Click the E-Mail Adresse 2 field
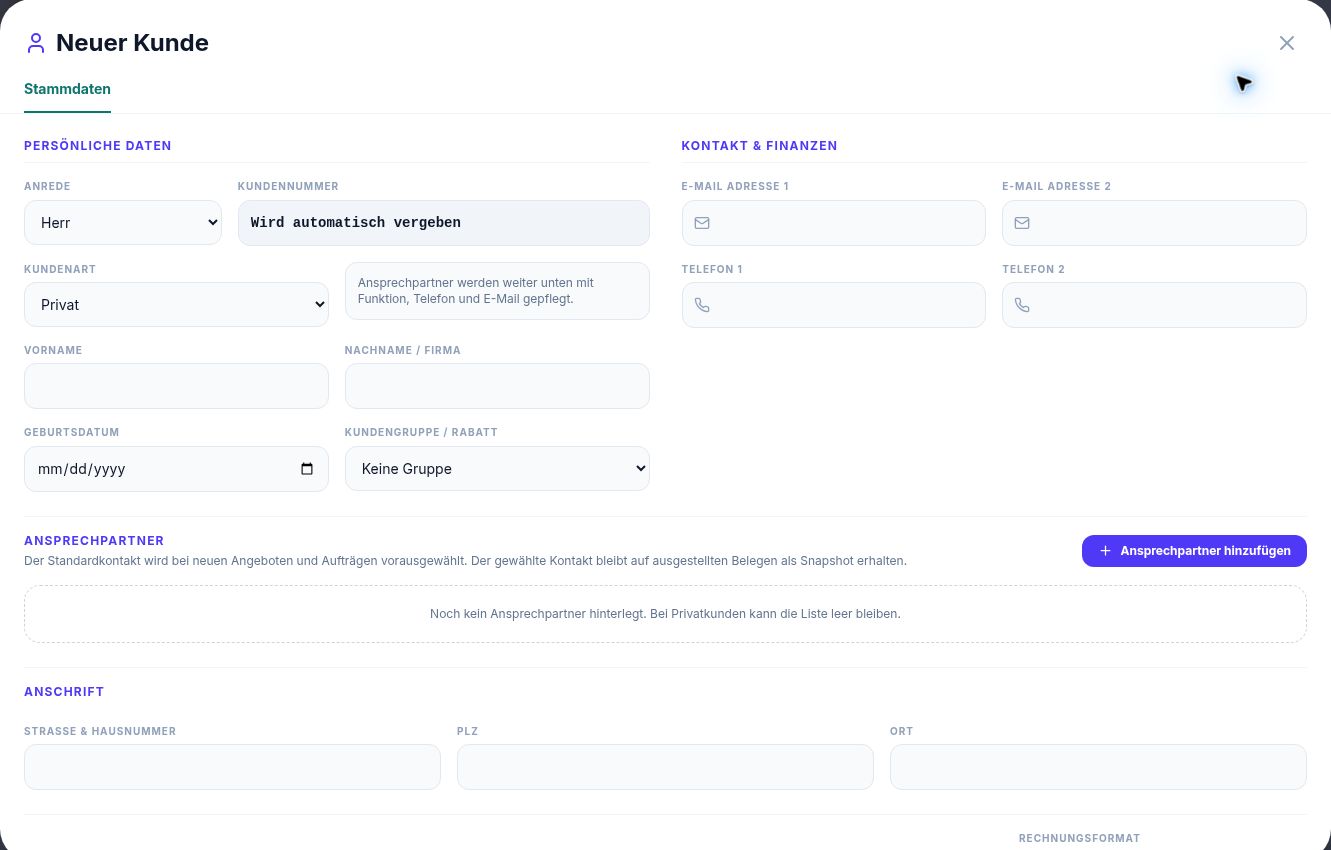Screen dimensions: 1331x850 pyautogui.click(x=1154, y=223)
